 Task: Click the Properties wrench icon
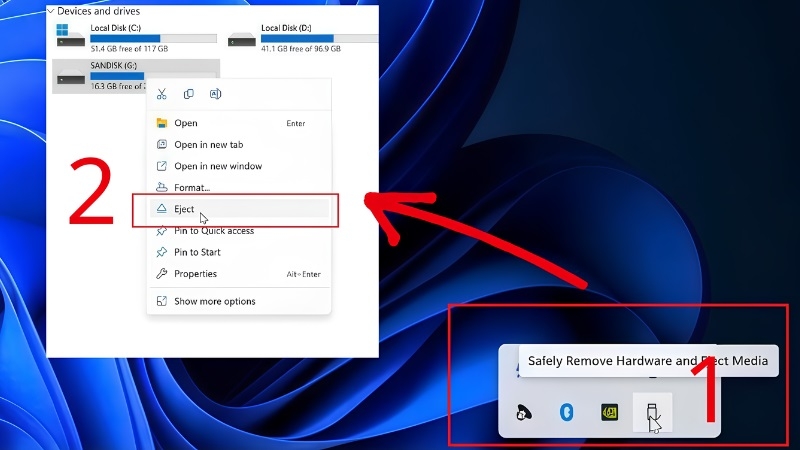(162, 273)
